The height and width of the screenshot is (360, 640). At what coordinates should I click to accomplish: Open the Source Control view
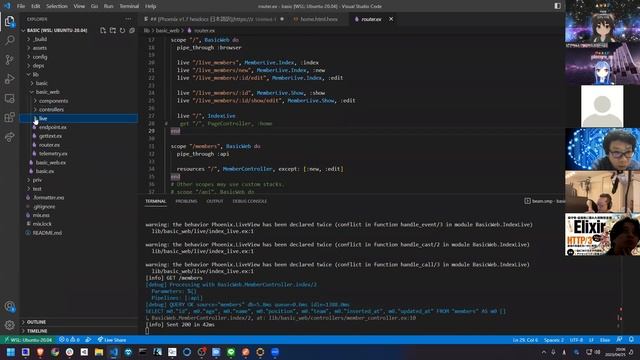point(9,60)
